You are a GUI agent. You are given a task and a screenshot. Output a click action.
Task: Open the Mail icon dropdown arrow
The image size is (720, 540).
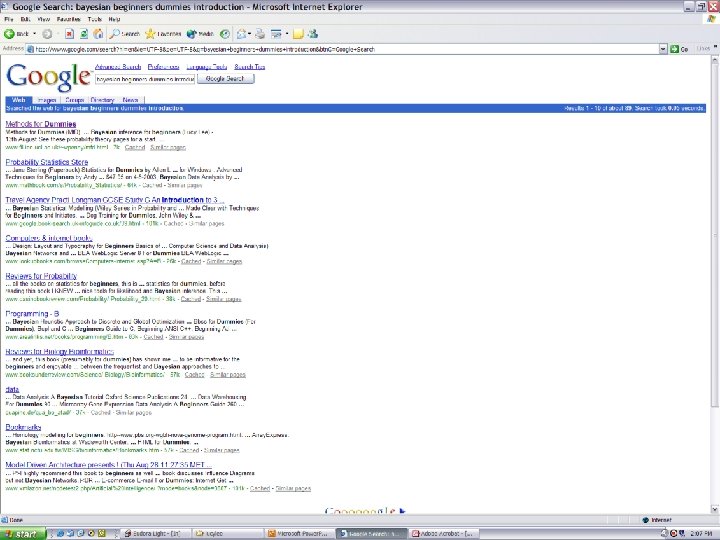pos(249,34)
